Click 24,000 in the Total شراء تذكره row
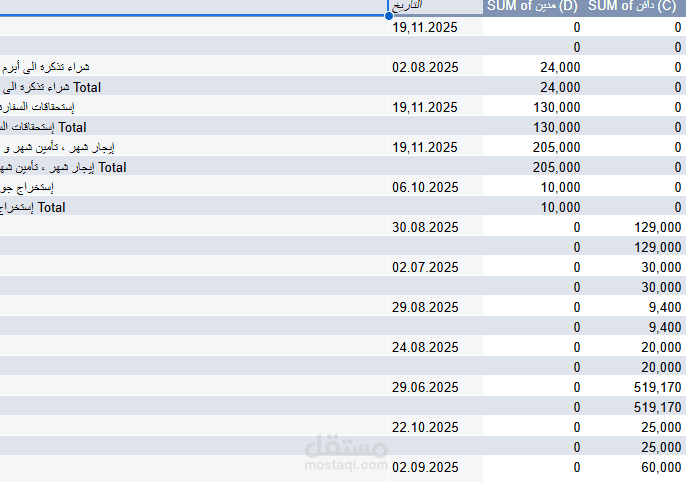The height and width of the screenshot is (482, 693). pos(560,87)
